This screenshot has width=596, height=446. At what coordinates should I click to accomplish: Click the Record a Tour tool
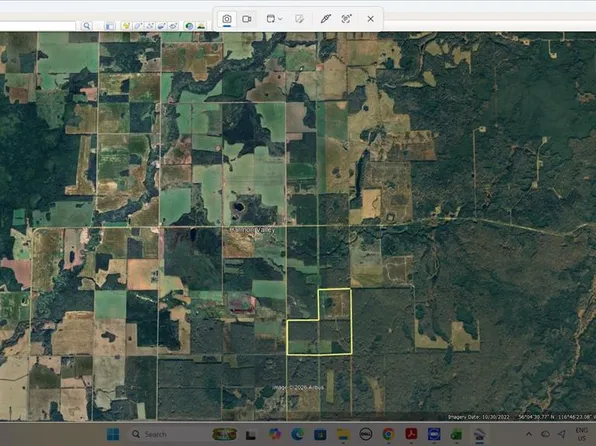tap(173, 26)
